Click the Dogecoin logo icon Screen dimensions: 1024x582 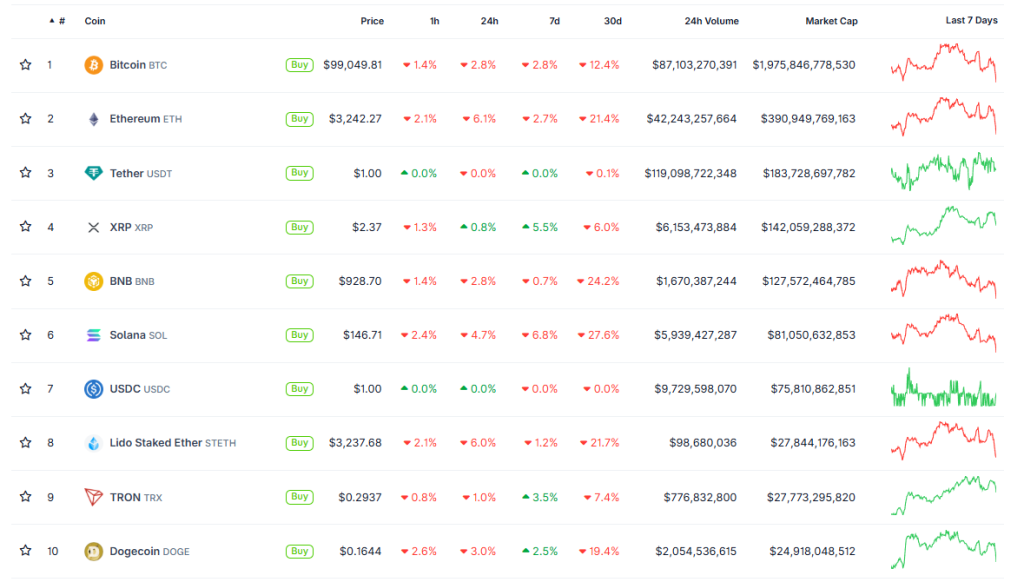click(93, 551)
